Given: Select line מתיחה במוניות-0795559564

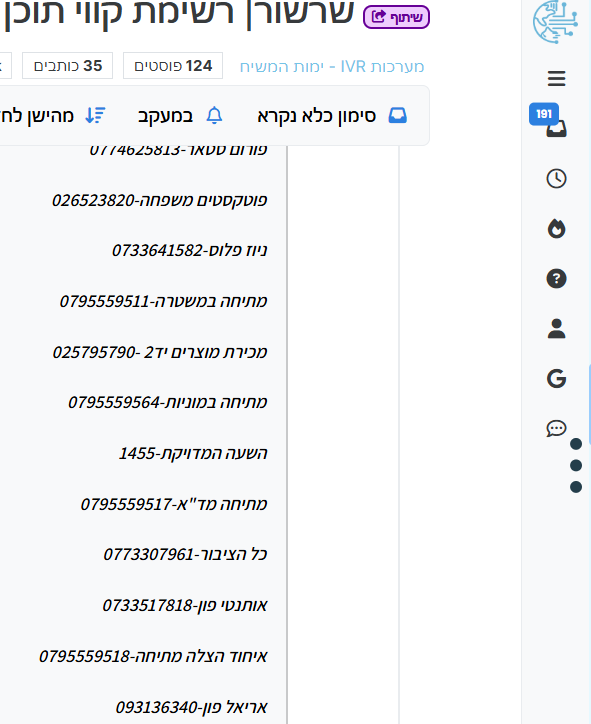Looking at the screenshot, I should (x=168, y=402).
